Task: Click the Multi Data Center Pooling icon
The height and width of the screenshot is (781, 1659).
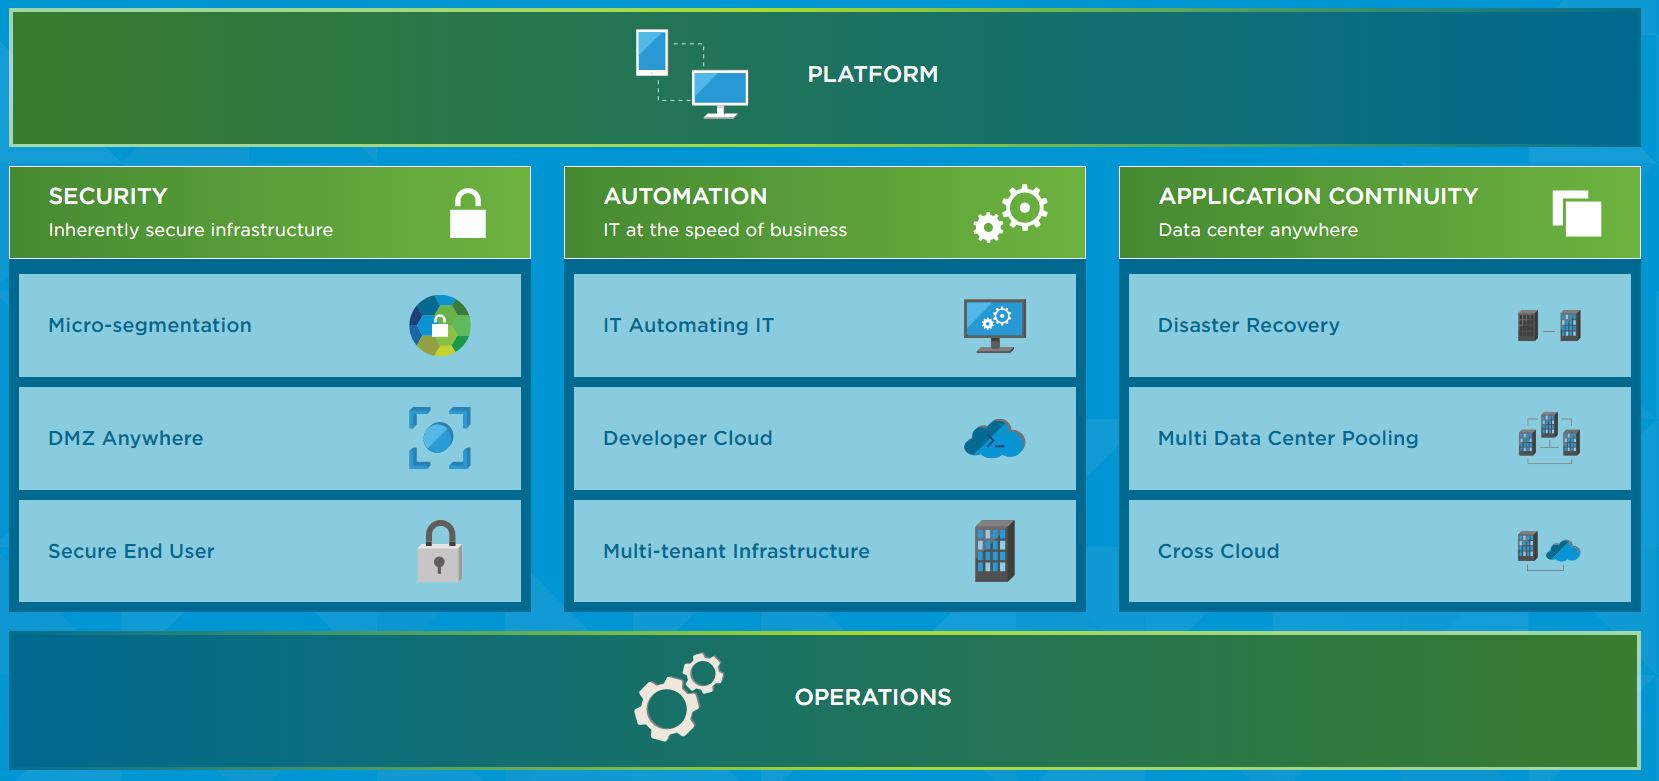Action: click(x=1549, y=437)
